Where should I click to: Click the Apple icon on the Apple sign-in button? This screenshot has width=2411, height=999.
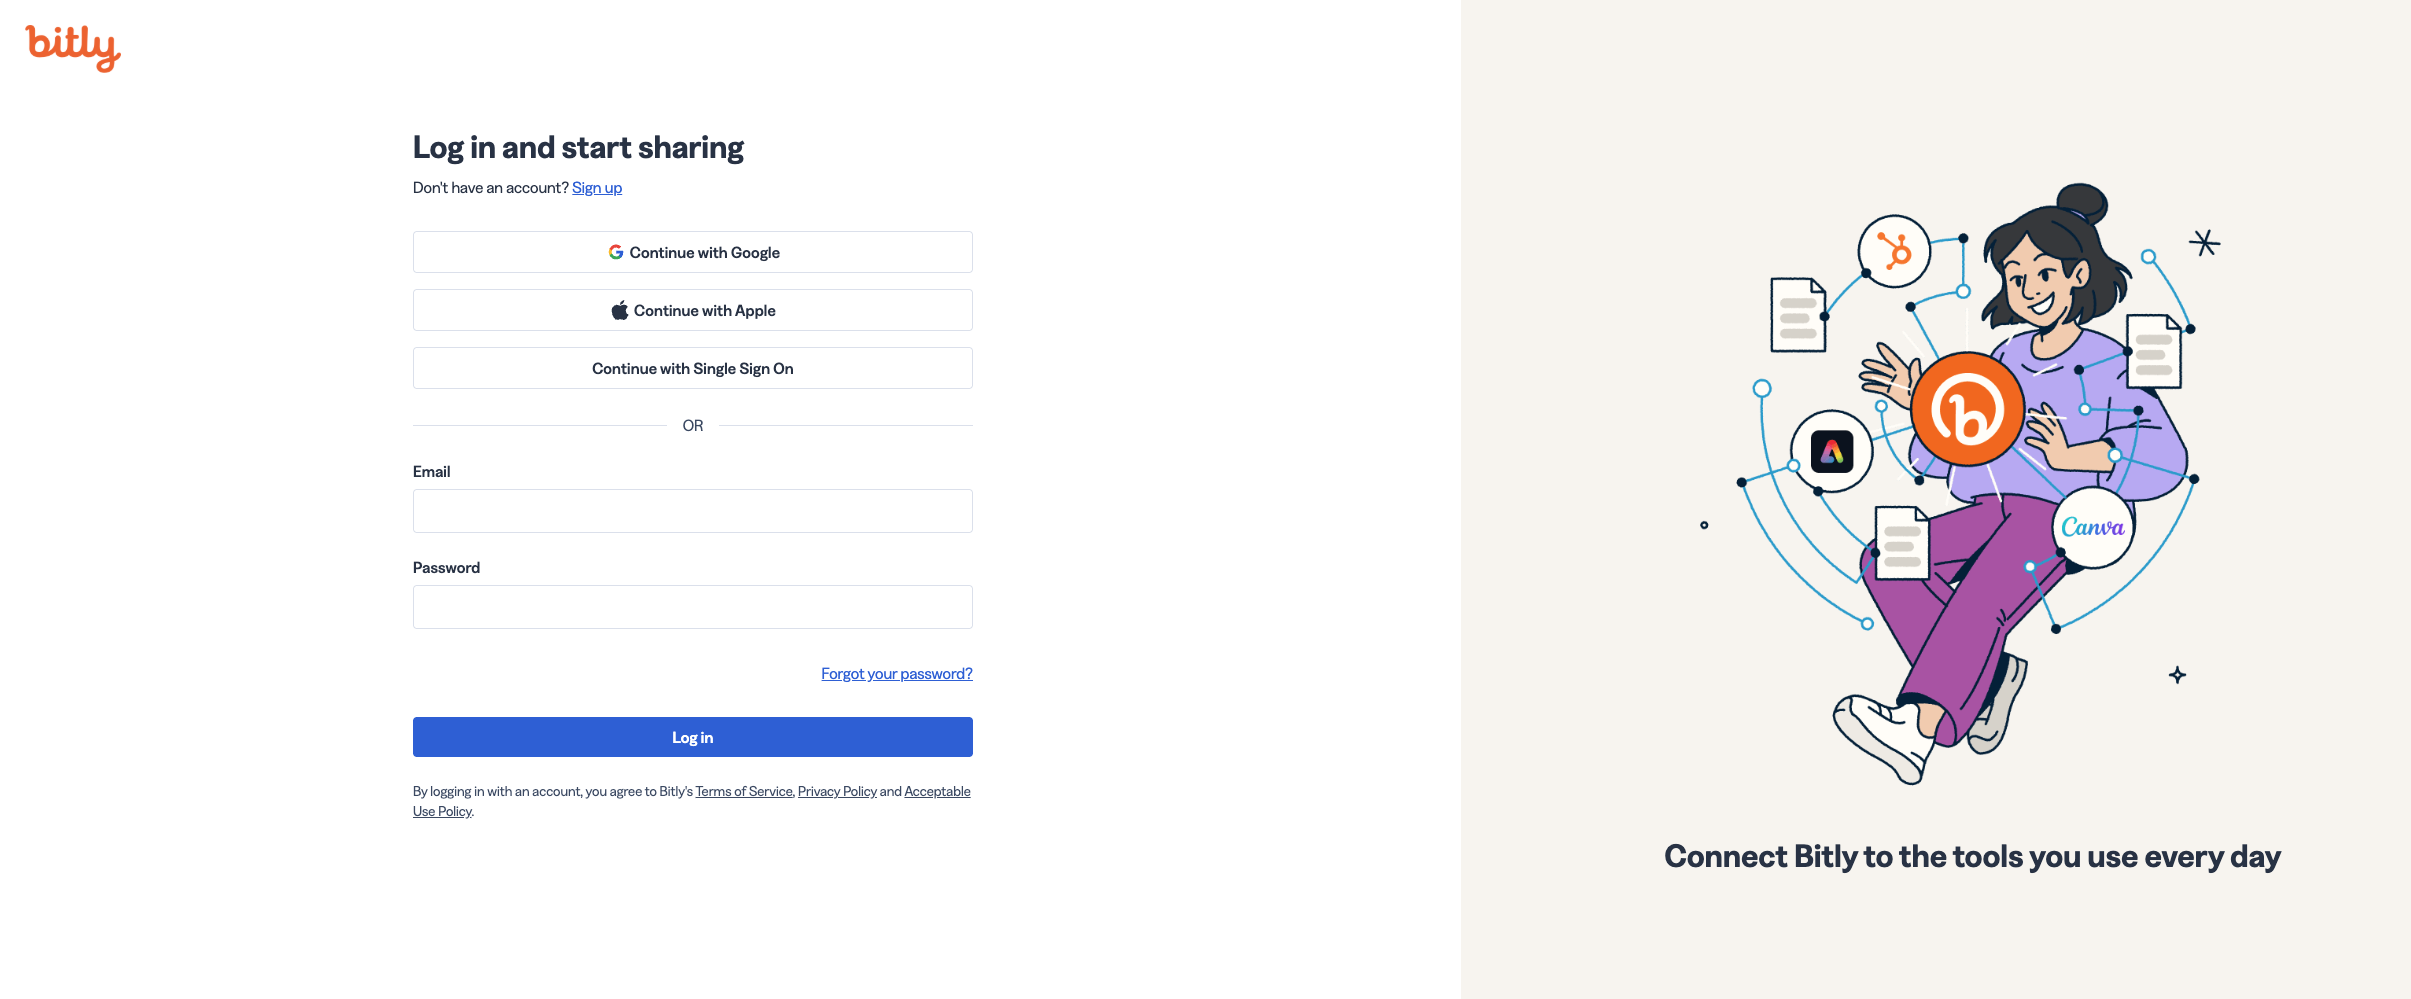point(620,309)
